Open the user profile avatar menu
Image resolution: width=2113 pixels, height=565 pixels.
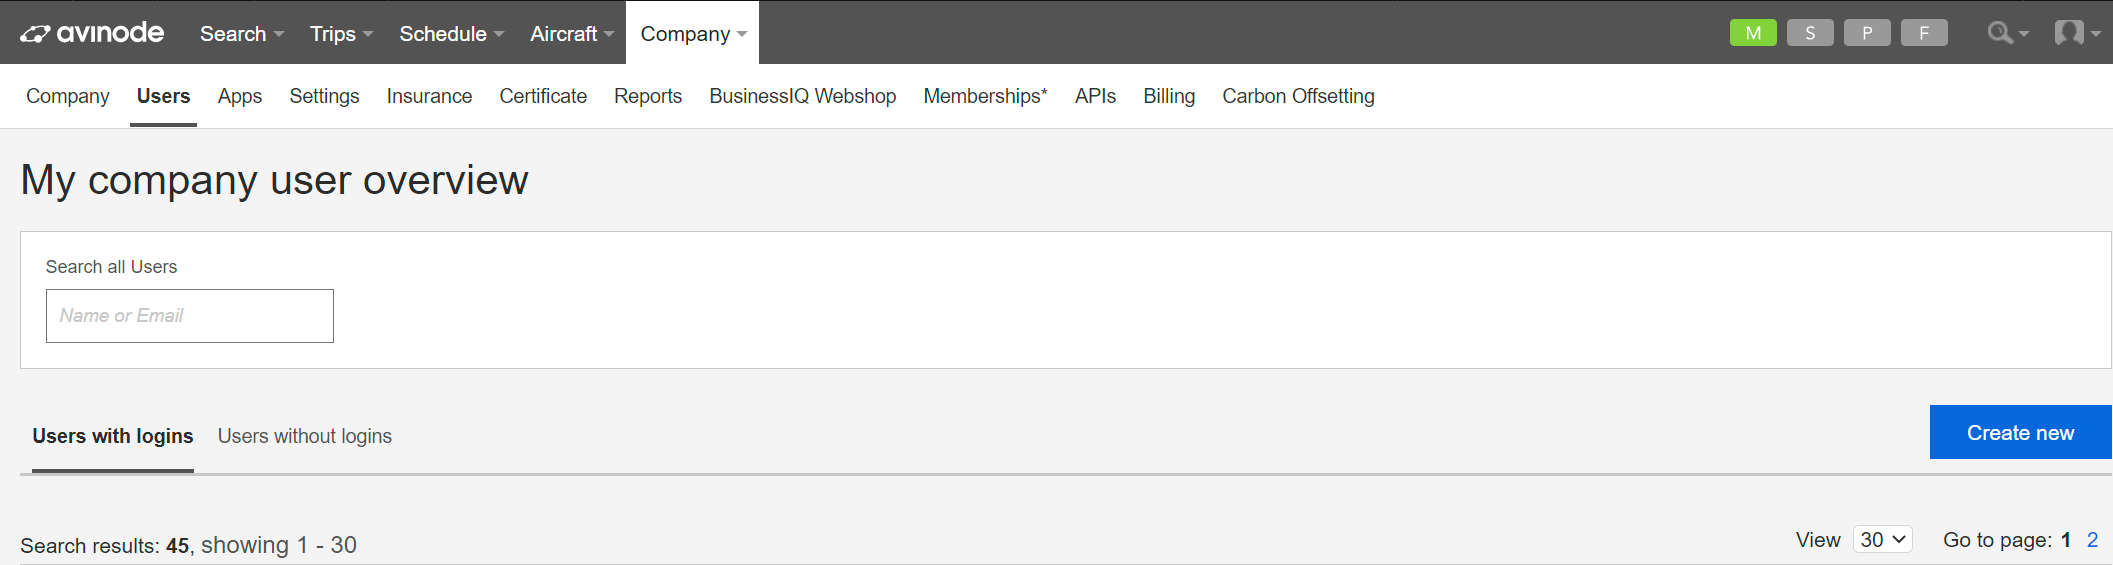click(x=2077, y=33)
